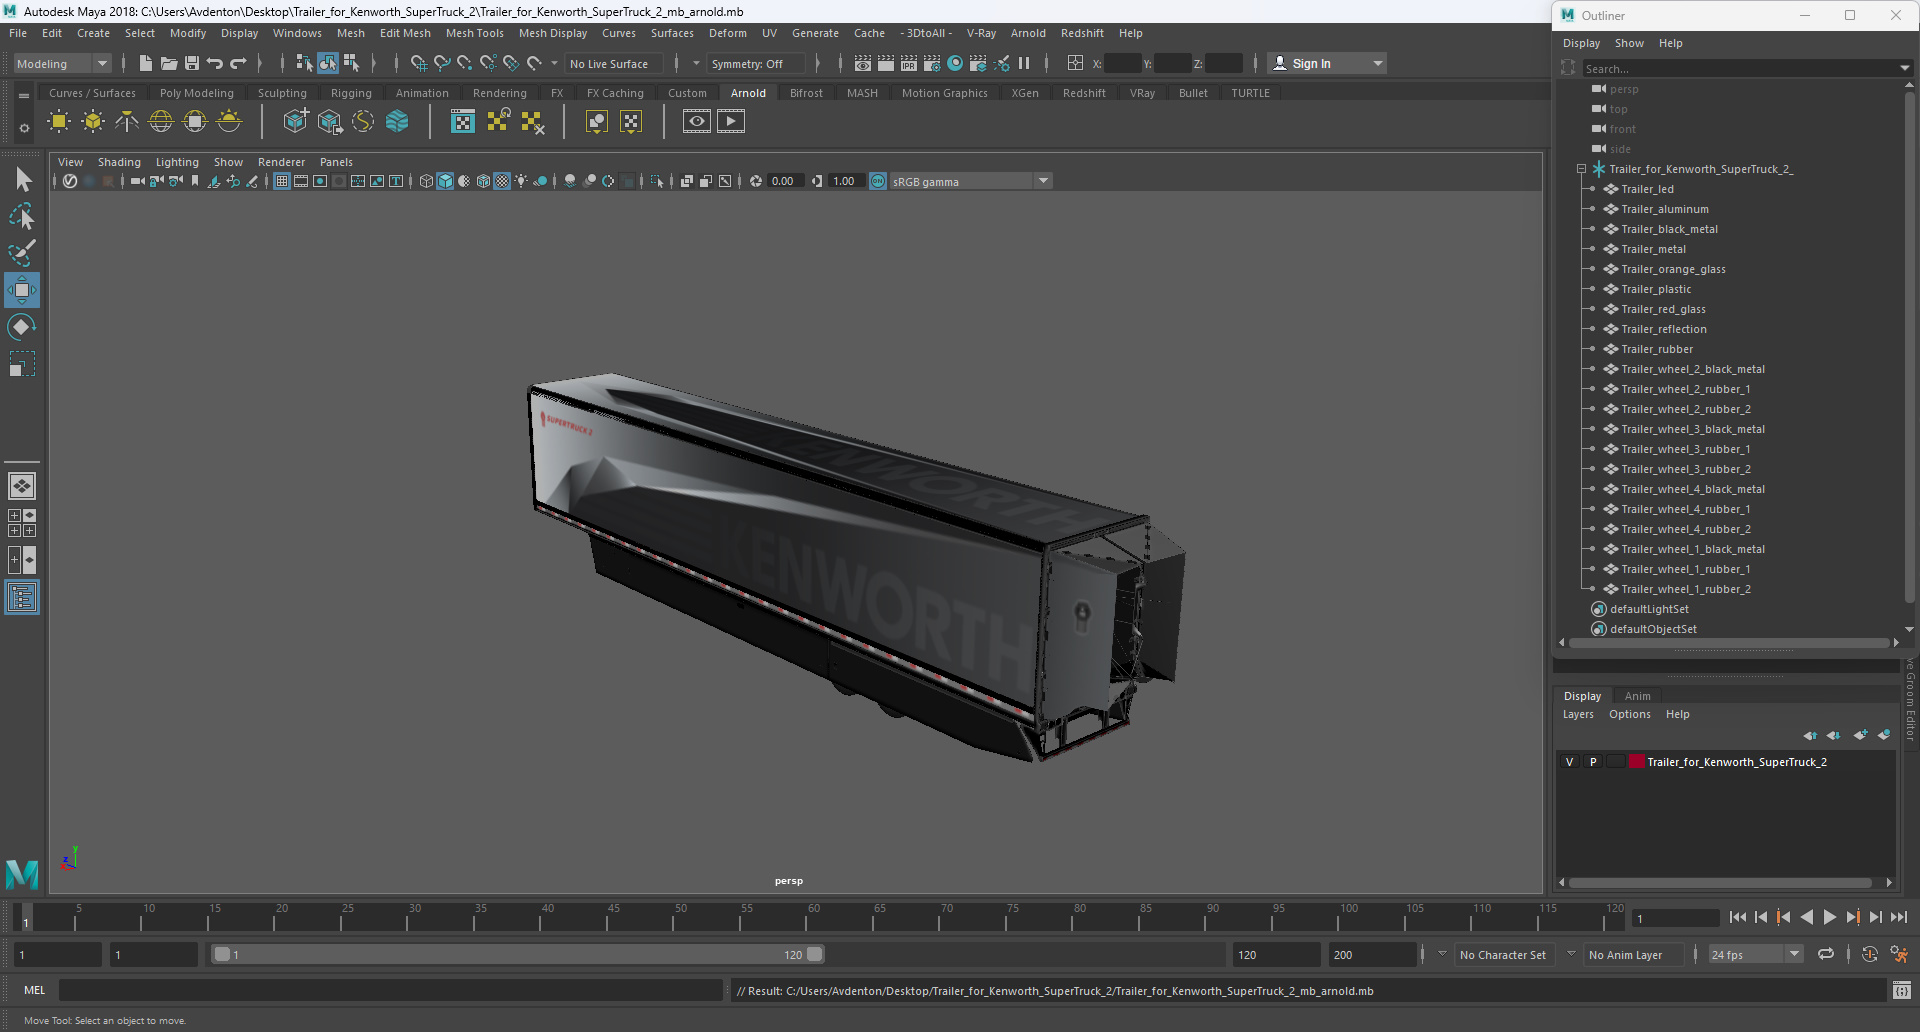Toggle viewport grid display
Viewport: 1920px width, 1032px height.
[282, 181]
